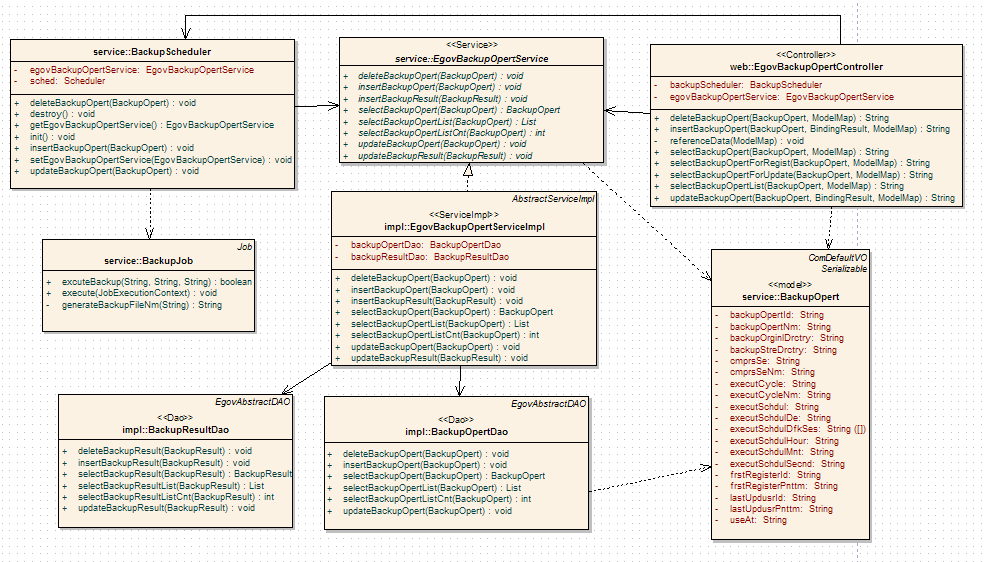Viewport: 987px width, 562px height.
Task: Select the impl::EgovBackupOpertServiceImpl class header
Action: tap(464, 225)
